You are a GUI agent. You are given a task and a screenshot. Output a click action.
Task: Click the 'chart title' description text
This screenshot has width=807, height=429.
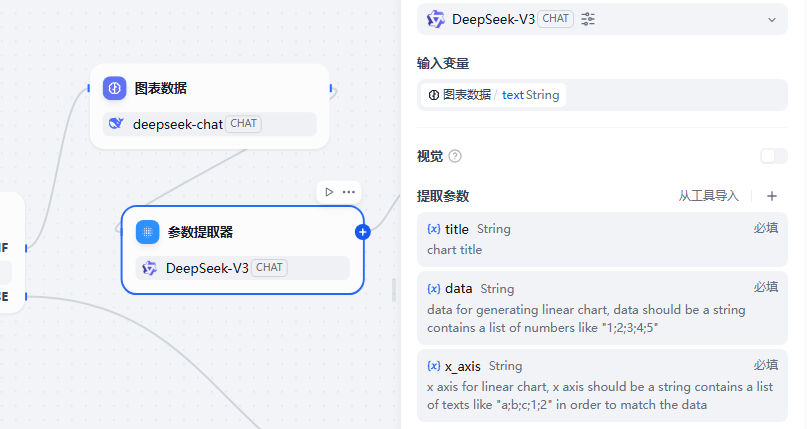[x=454, y=250]
